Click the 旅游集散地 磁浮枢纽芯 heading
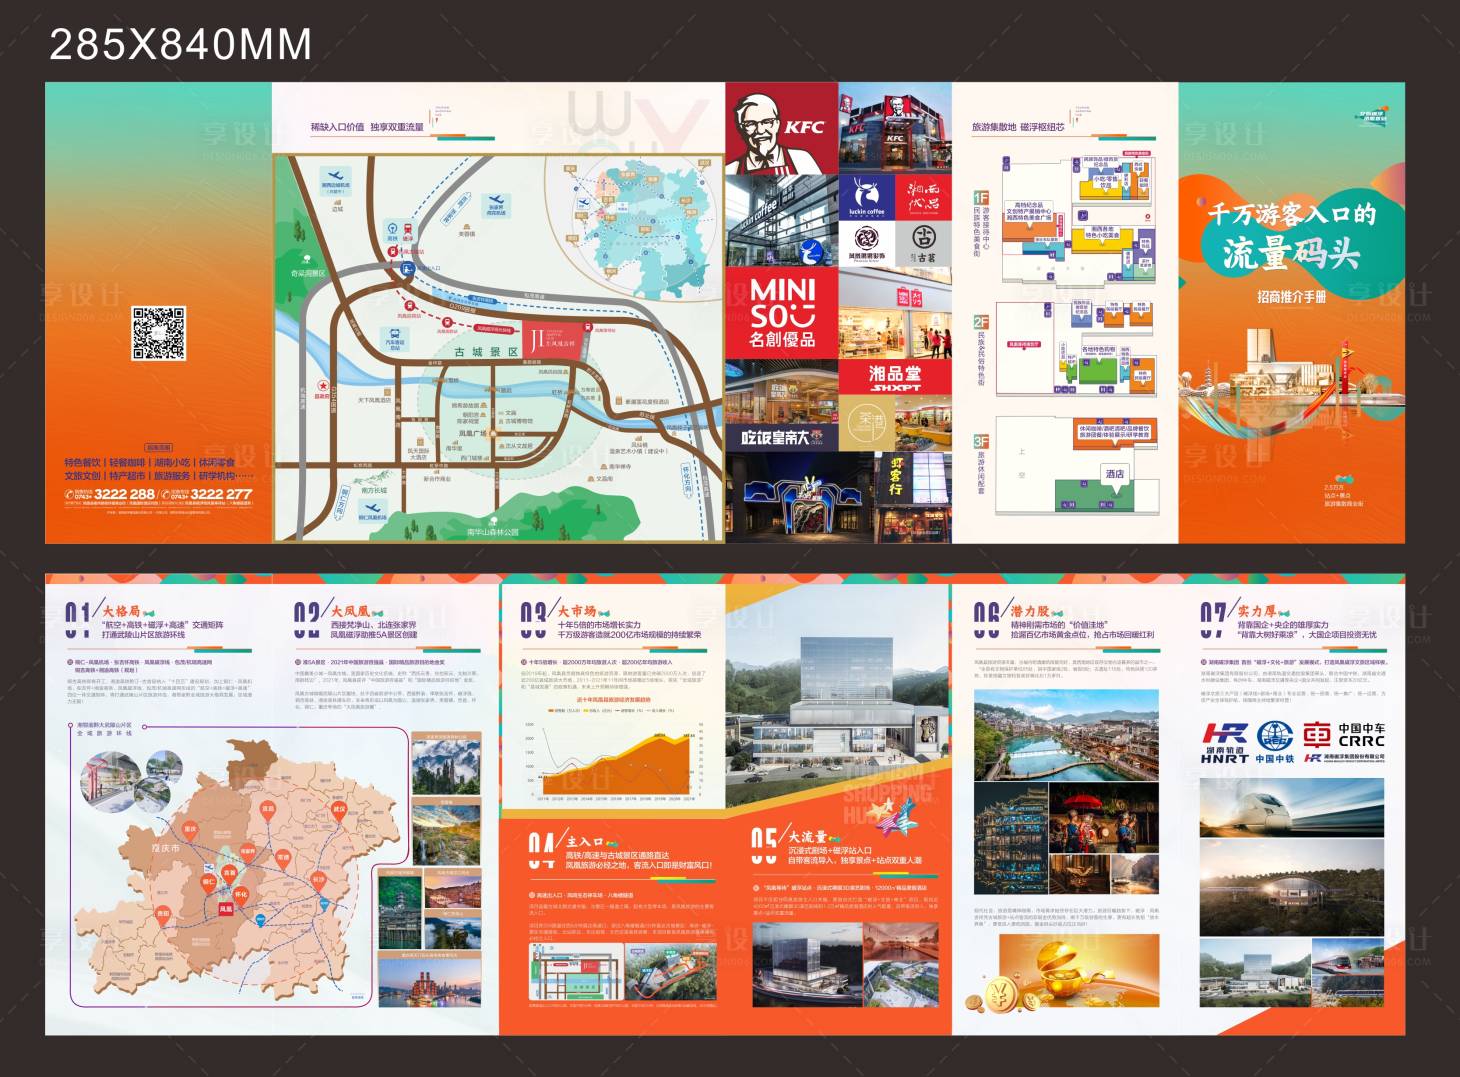 (x=1018, y=127)
